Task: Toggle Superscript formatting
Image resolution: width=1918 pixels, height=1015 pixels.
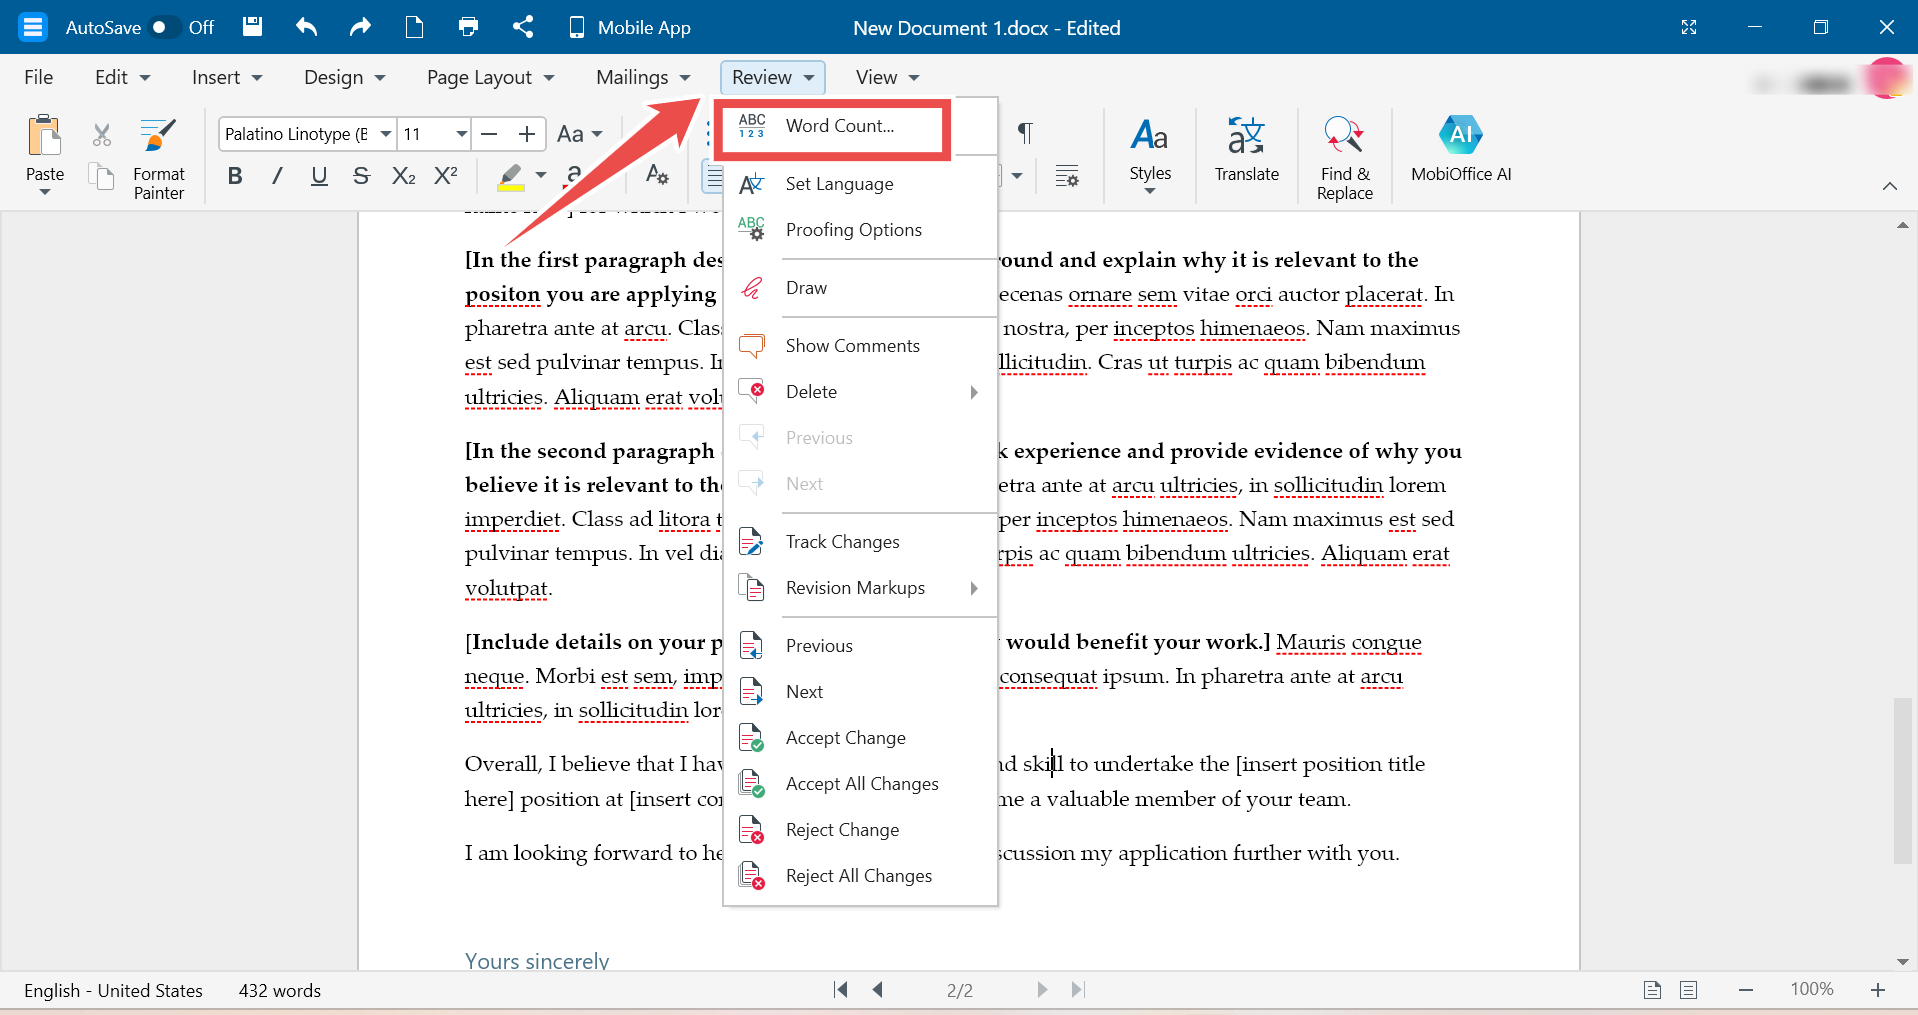Action: [446, 176]
